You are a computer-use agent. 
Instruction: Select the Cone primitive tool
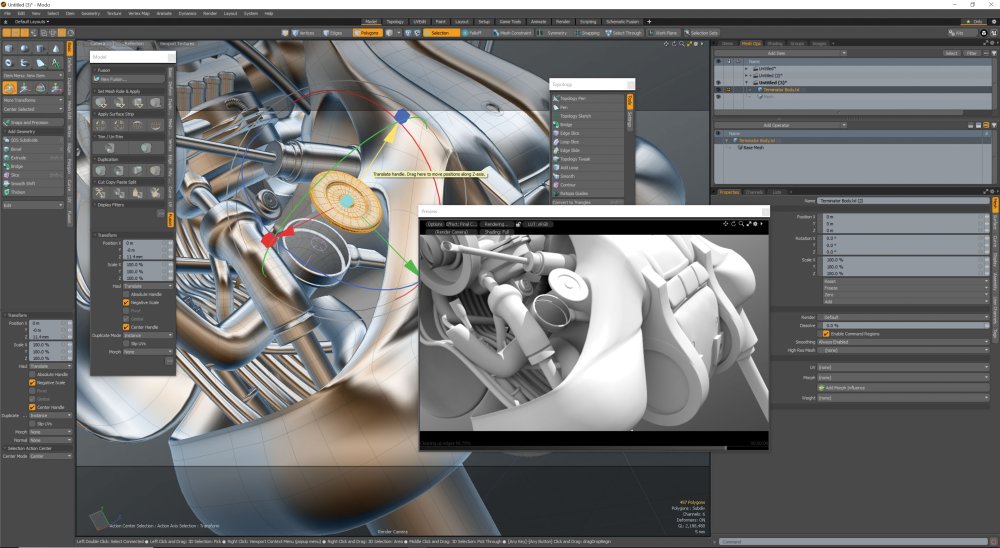click(55, 48)
